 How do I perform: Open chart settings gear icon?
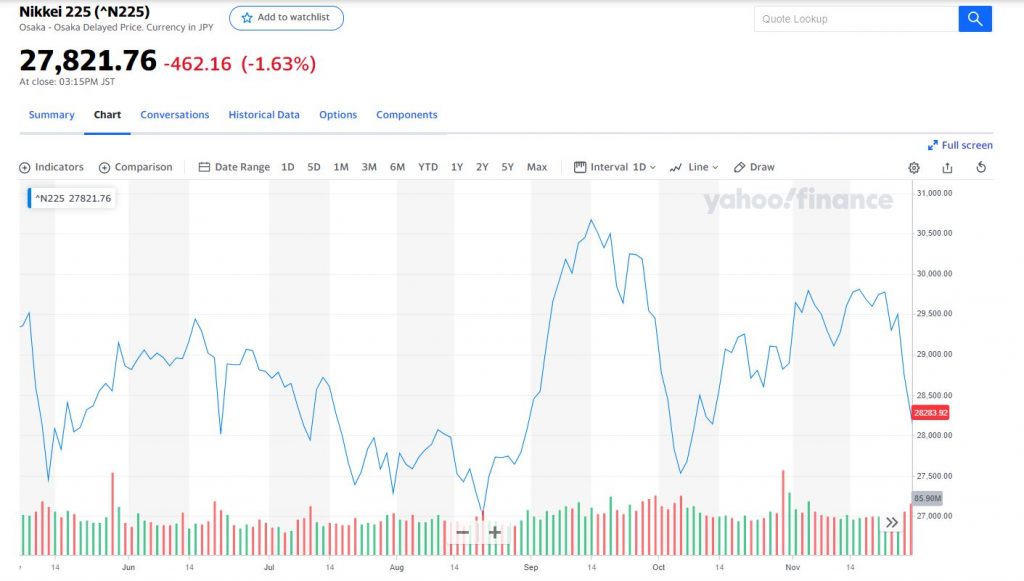pyautogui.click(x=914, y=168)
